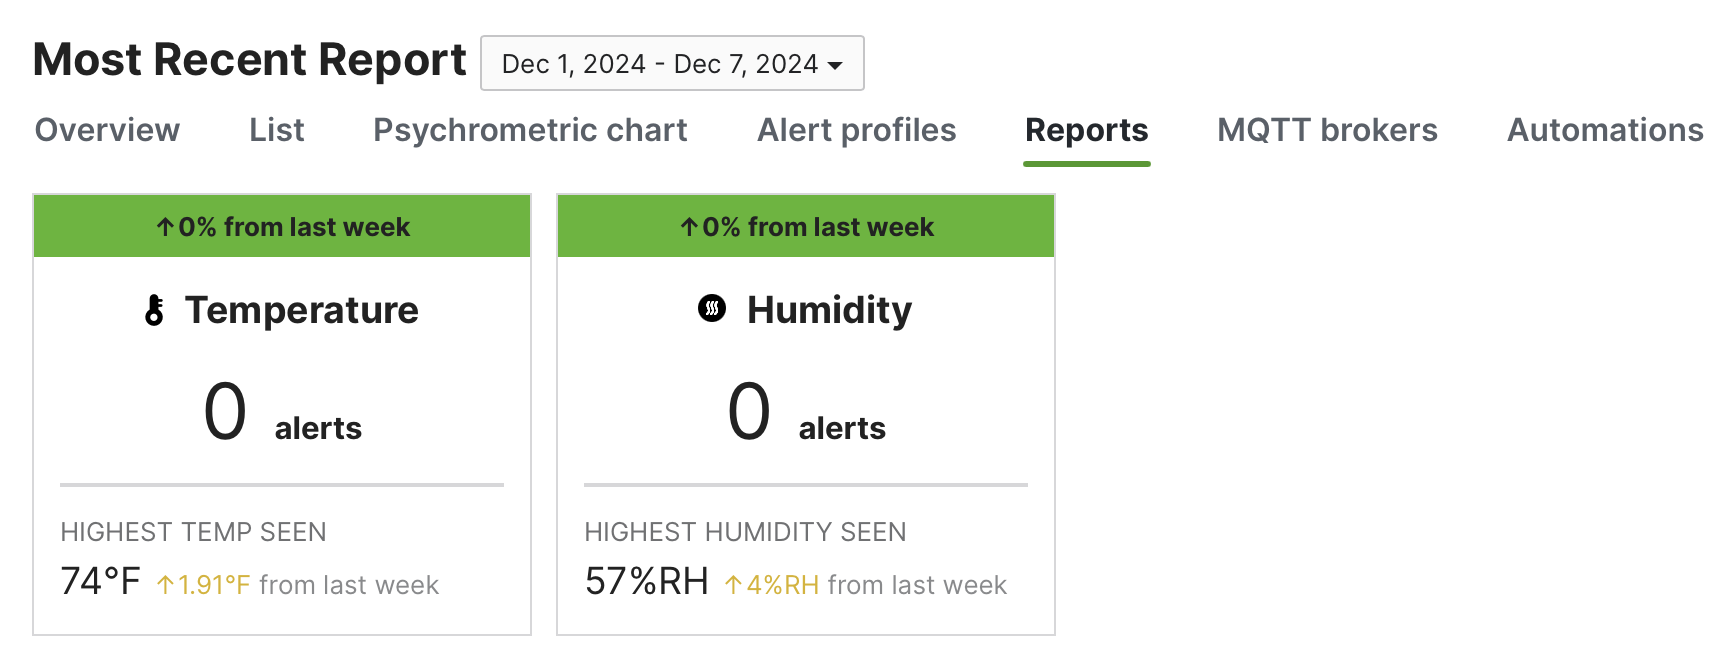Image resolution: width=1728 pixels, height=646 pixels.
Task: Click the 57%RH highest humidity reading
Action: (x=646, y=582)
